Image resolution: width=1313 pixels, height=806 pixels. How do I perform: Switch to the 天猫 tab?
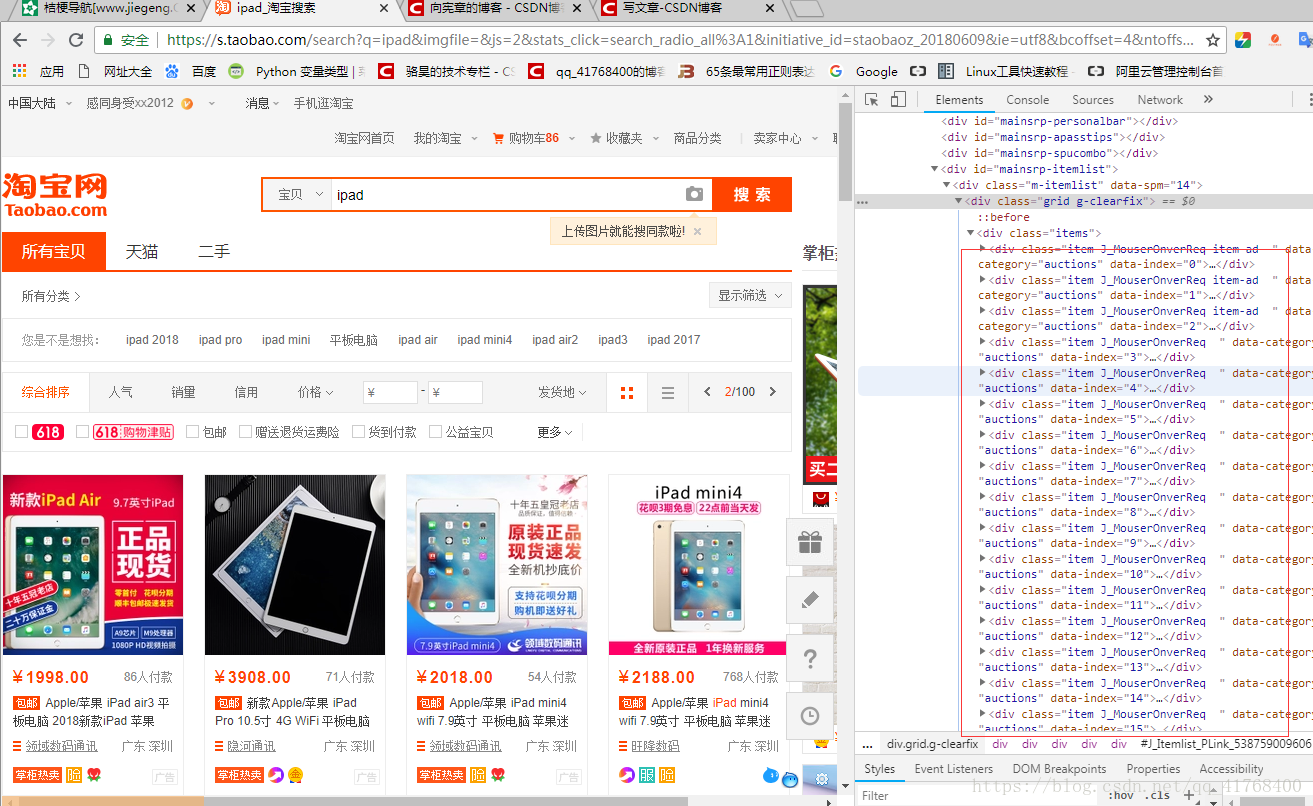pos(142,251)
